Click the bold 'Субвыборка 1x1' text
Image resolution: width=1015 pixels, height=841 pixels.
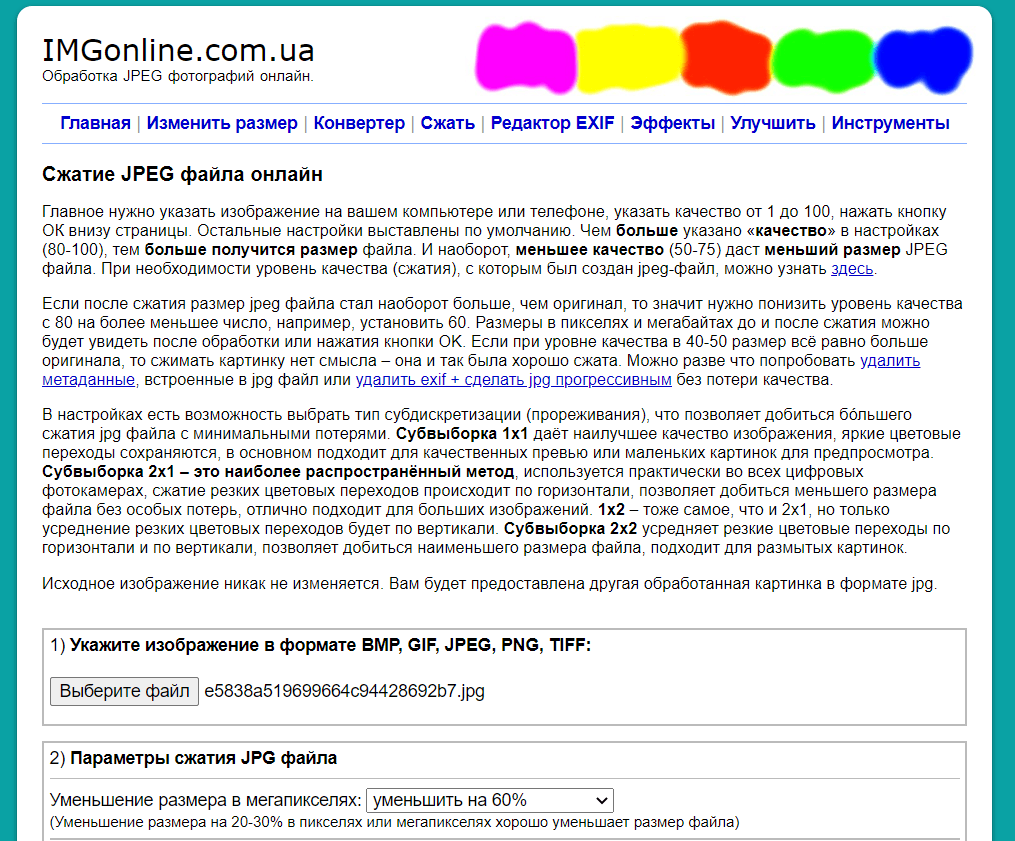[x=462, y=434]
